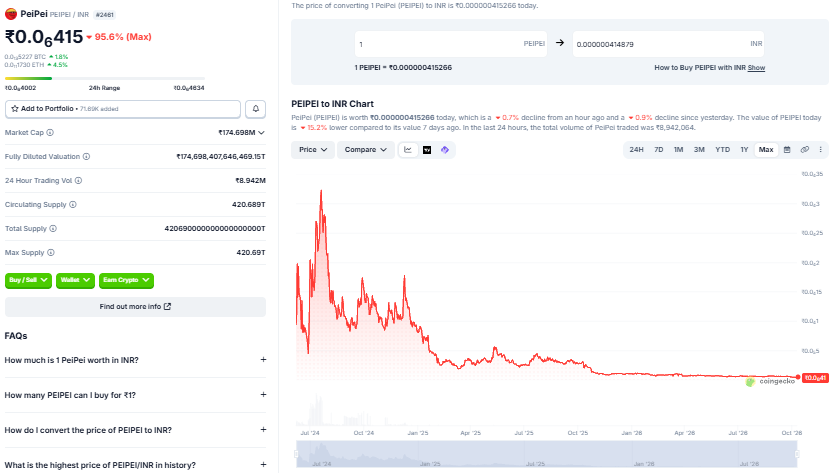Click the ₹0.0₆41 current price label on chart
Screen dimensions: 833x473
click(815, 378)
